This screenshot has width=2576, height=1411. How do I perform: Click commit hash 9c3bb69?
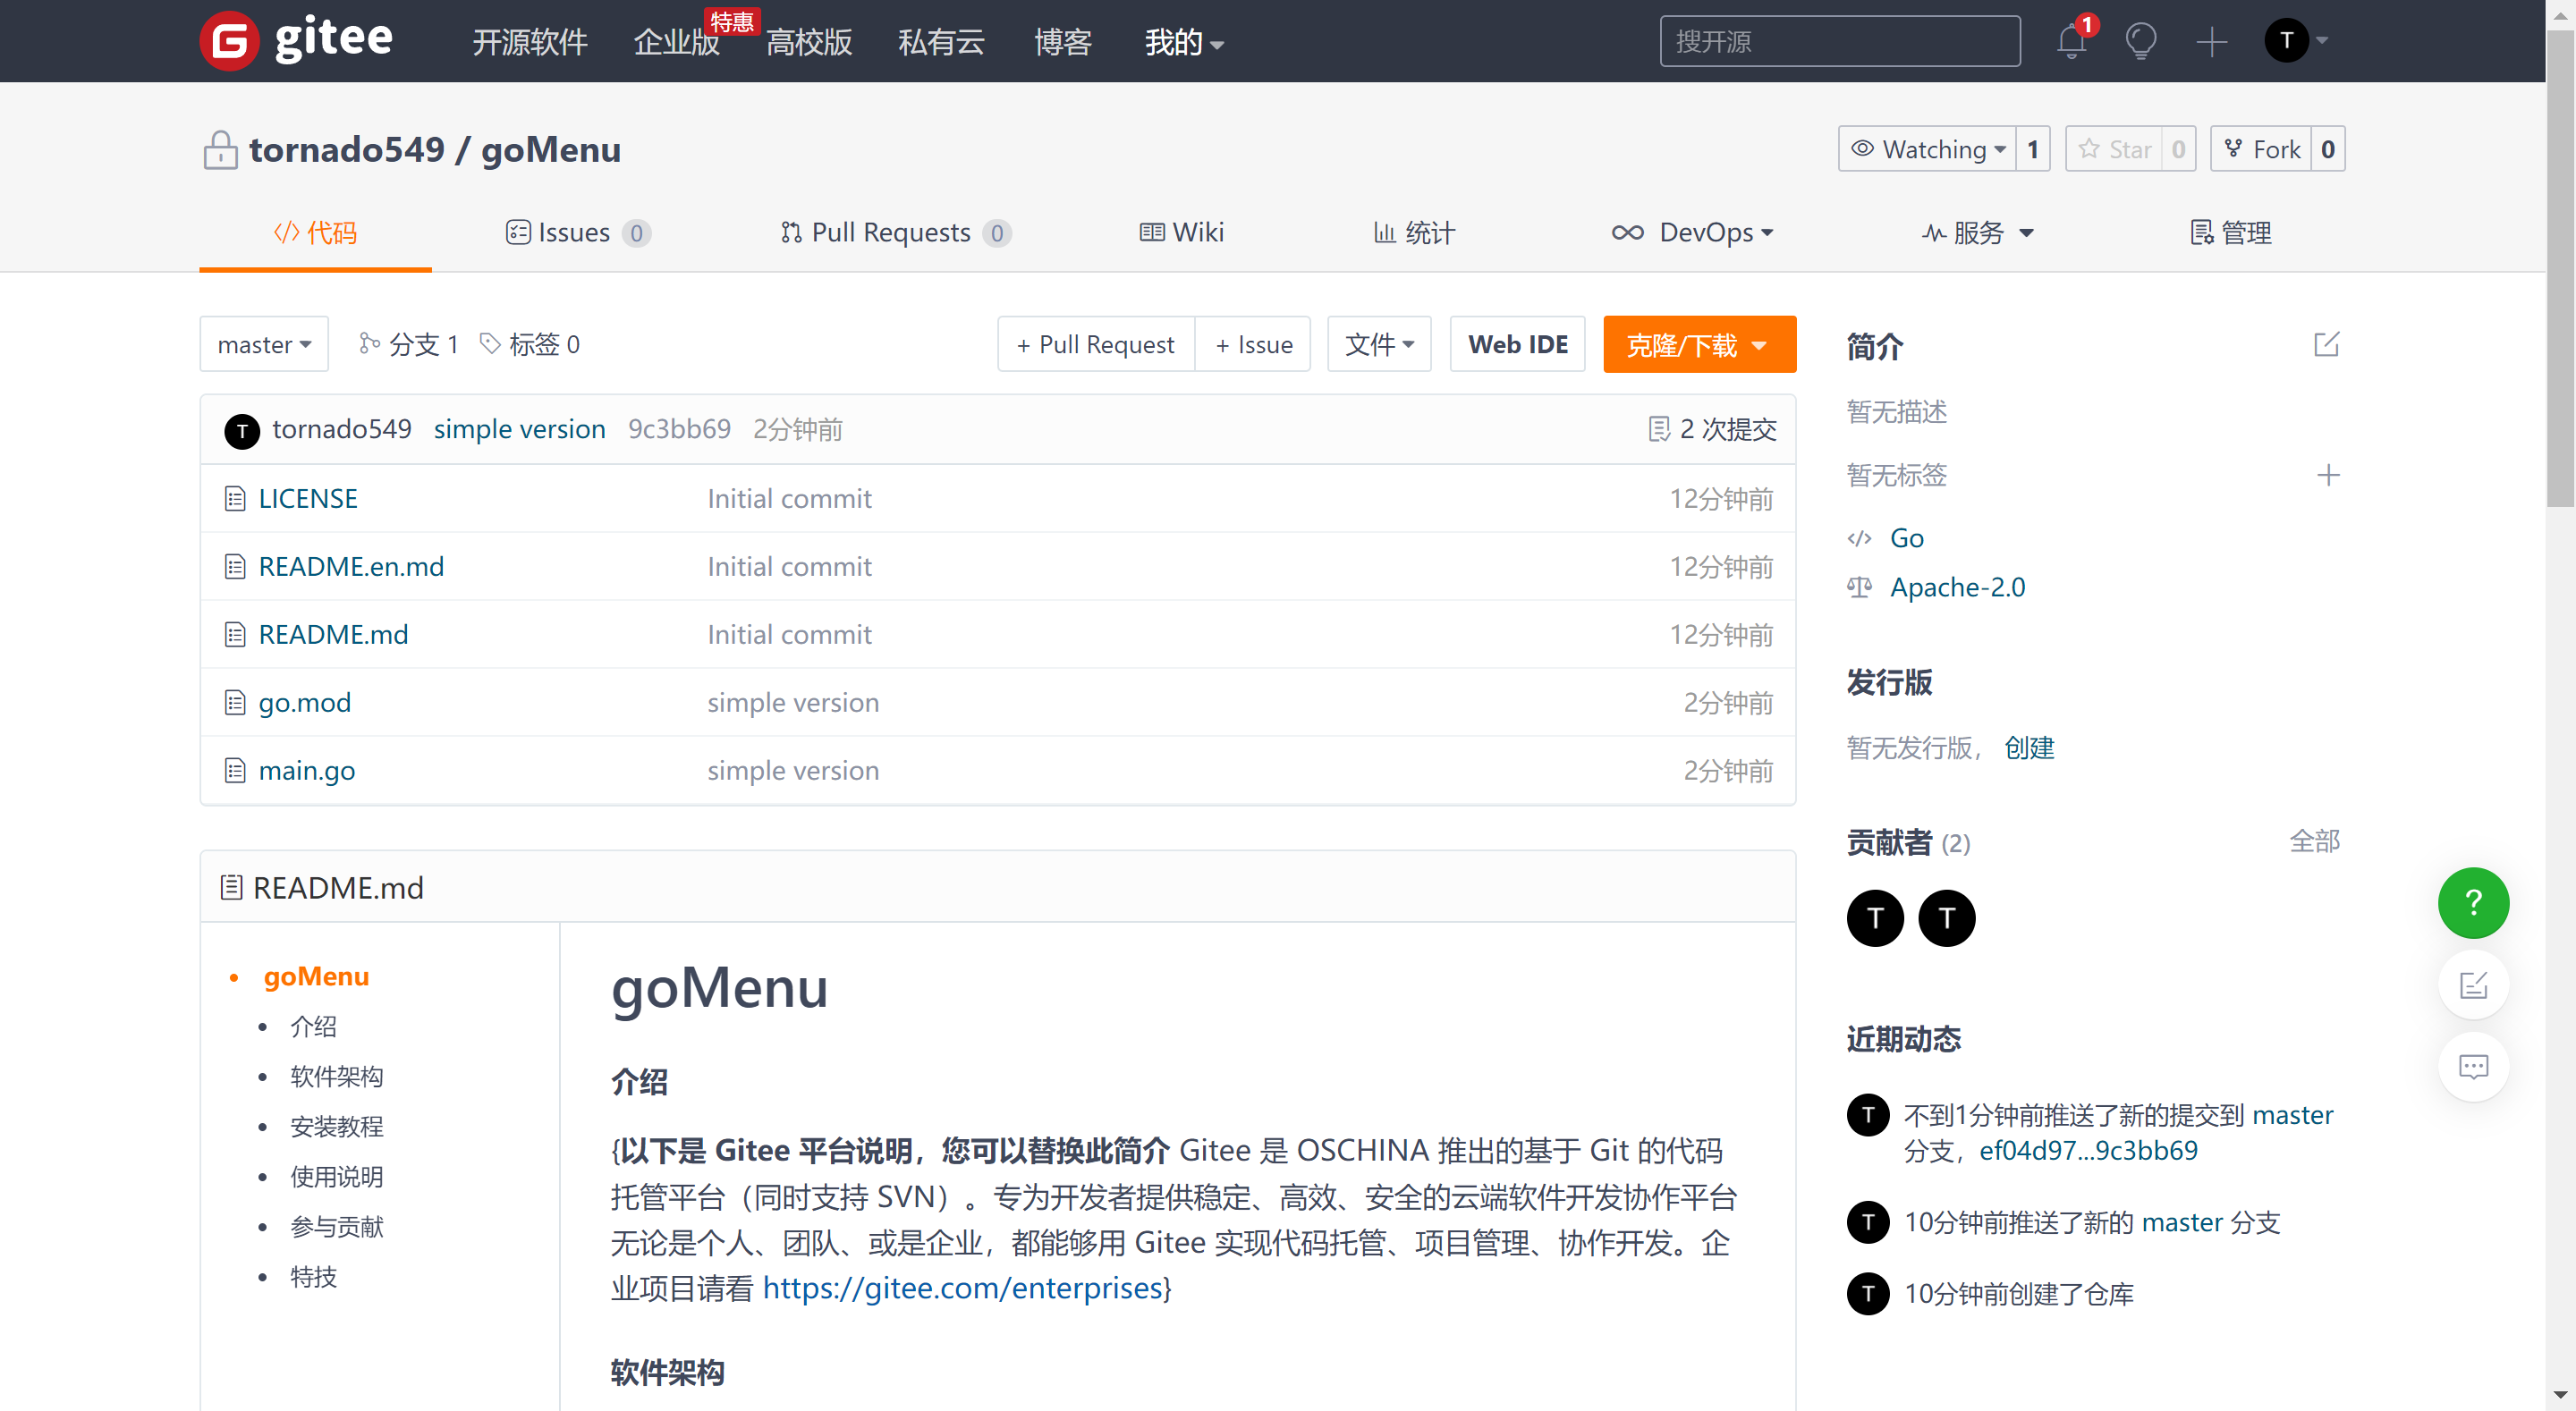coord(679,429)
